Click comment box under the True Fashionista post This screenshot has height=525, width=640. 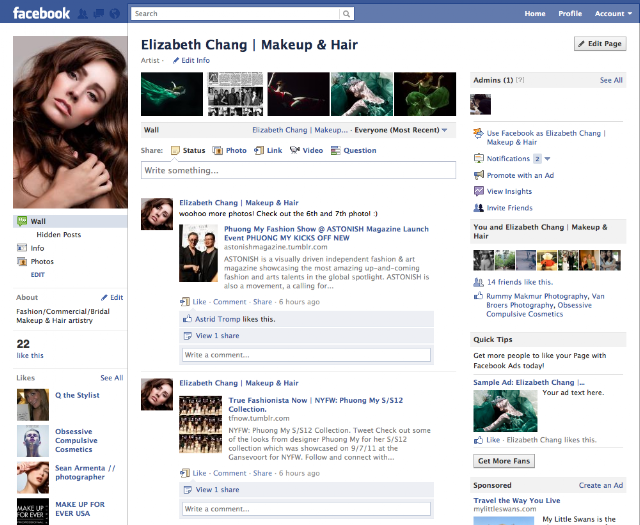click(x=306, y=509)
